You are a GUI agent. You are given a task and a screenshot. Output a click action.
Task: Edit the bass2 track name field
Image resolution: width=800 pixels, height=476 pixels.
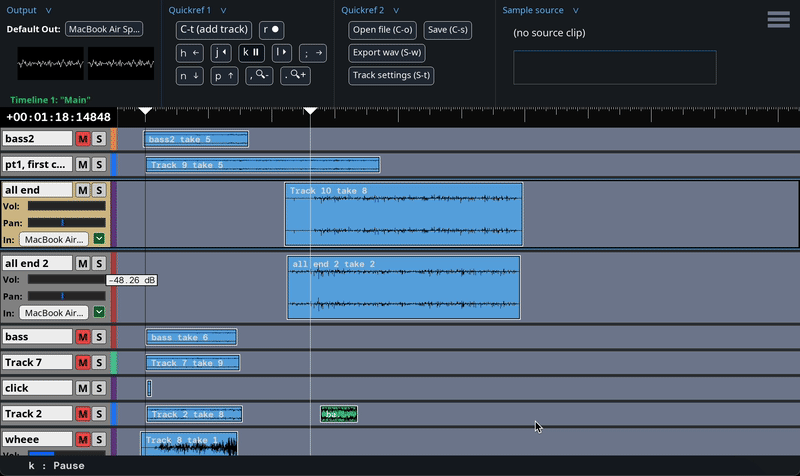click(x=37, y=139)
